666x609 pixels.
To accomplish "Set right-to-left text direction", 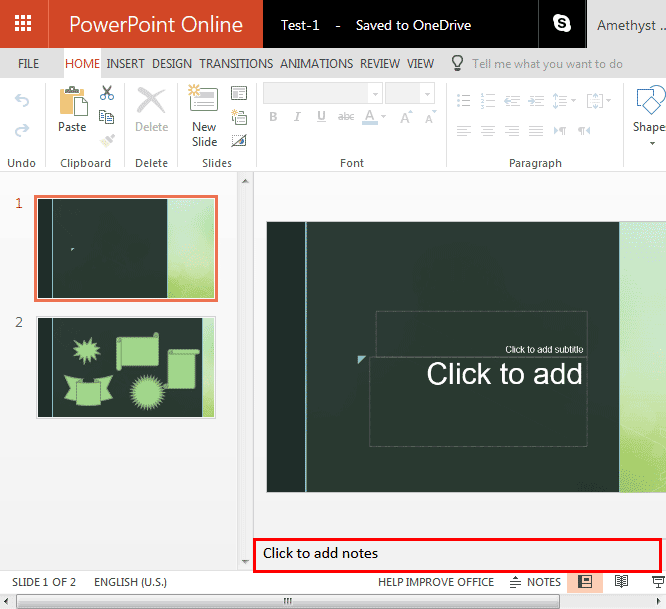I will coord(584,131).
